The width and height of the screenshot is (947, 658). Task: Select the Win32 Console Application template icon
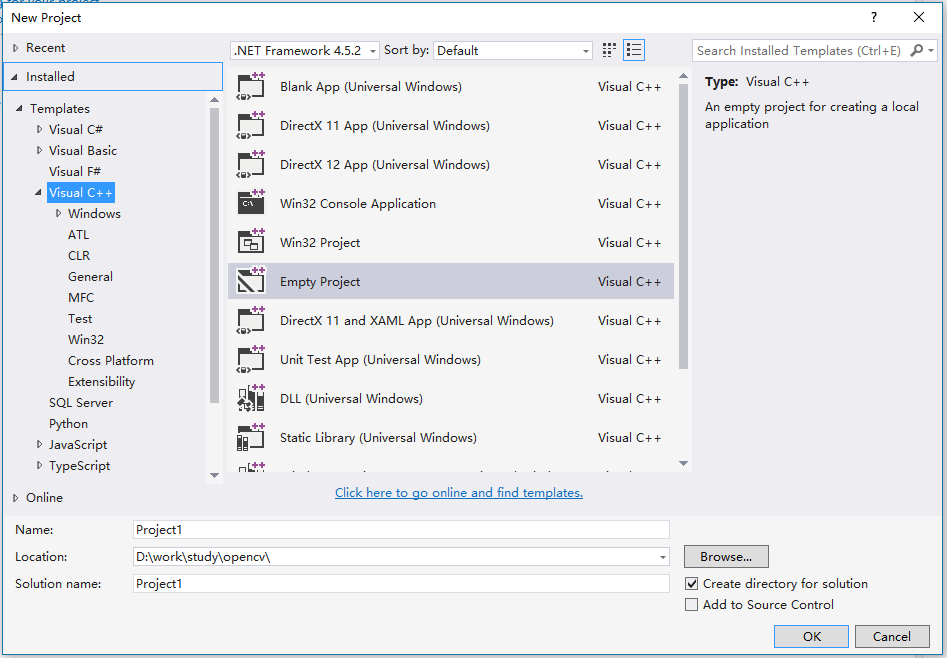point(251,204)
